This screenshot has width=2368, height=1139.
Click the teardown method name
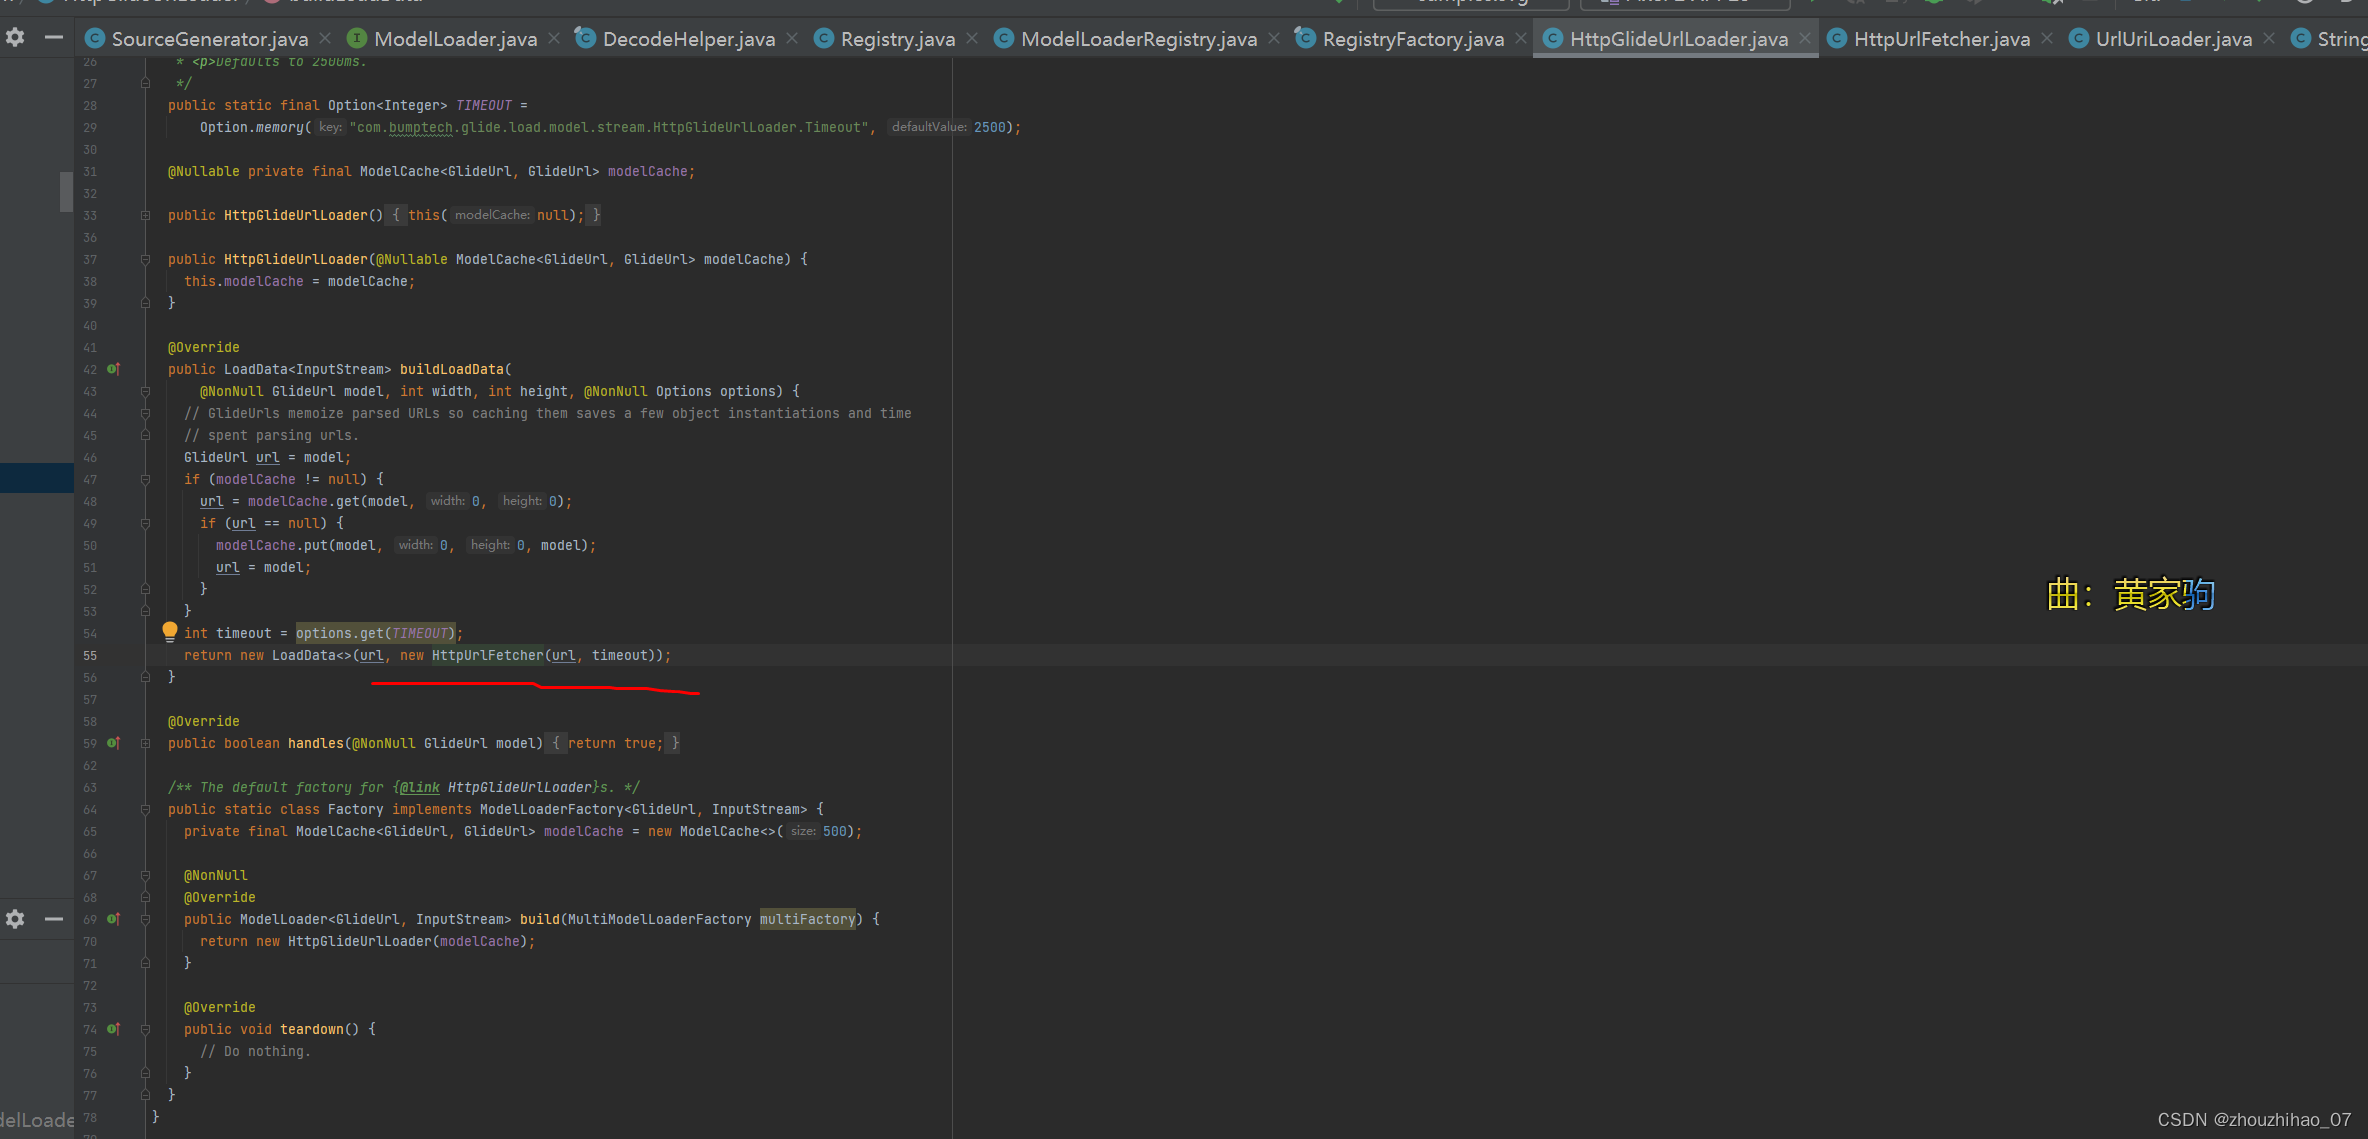coord(312,1029)
